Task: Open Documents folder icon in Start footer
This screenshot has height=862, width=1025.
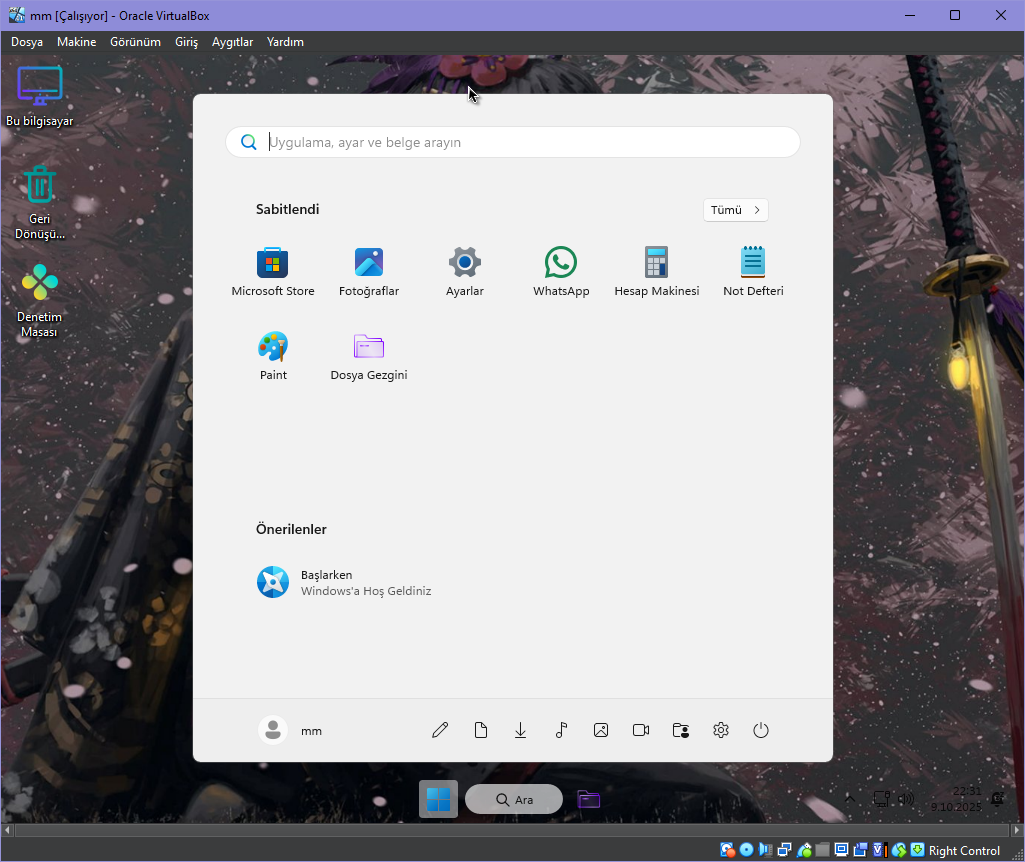Action: [480, 730]
